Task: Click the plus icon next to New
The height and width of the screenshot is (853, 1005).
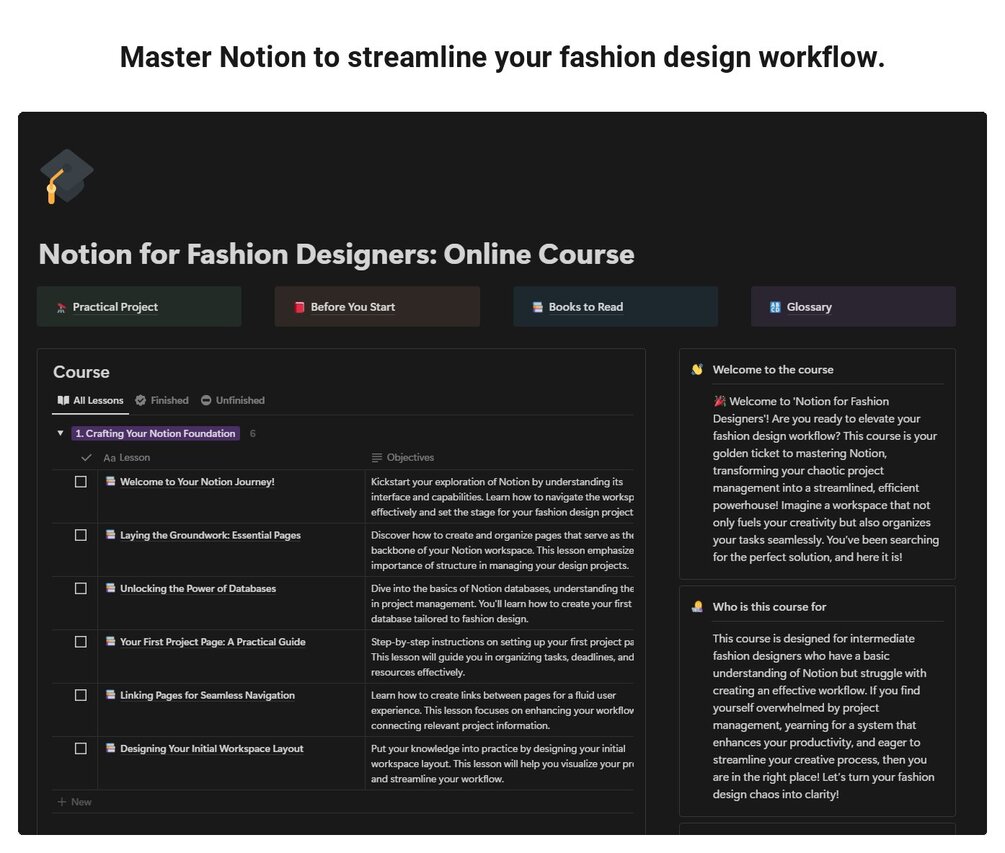Action: pyautogui.click(x=62, y=802)
